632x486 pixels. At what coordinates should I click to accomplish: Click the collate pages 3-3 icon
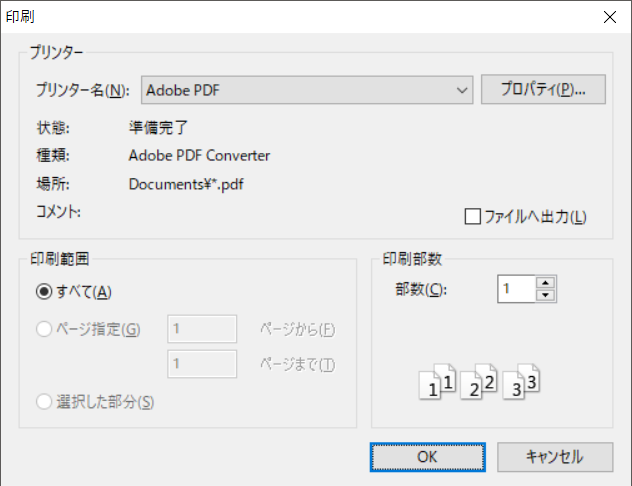pos(521,382)
